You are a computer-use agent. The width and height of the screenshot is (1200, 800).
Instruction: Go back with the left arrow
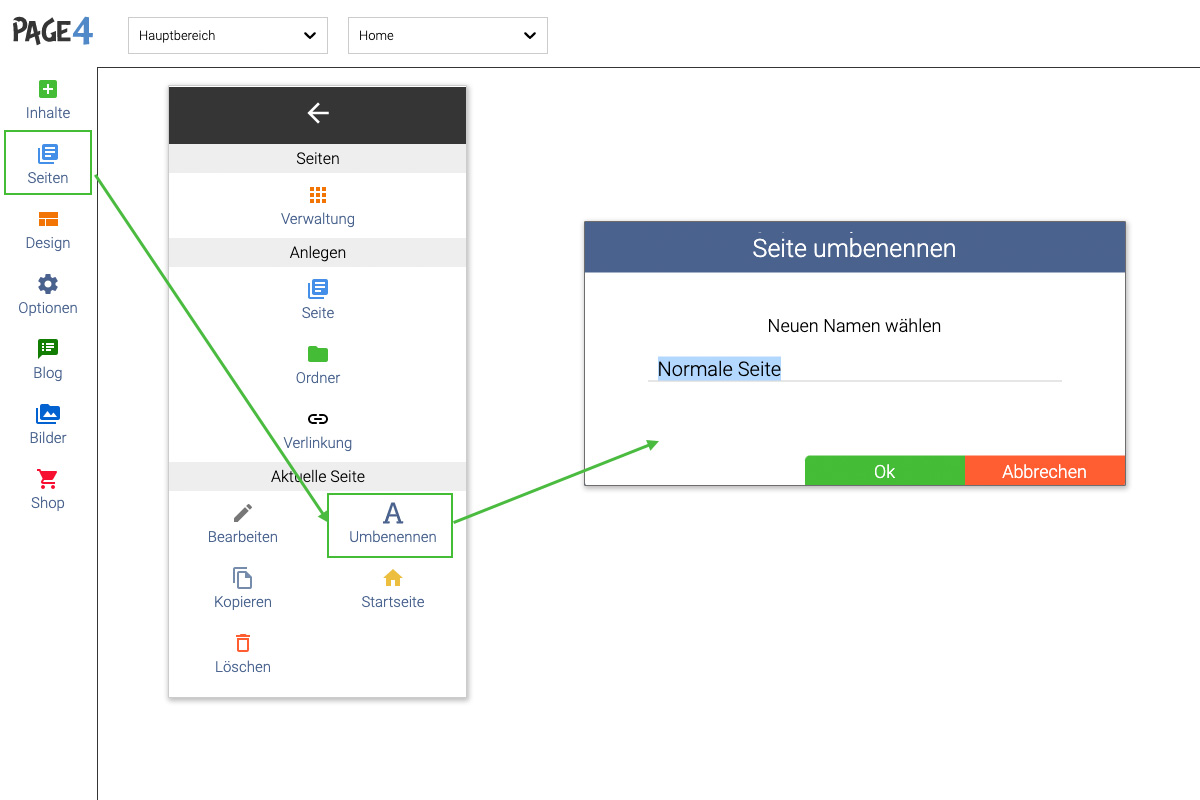point(318,113)
